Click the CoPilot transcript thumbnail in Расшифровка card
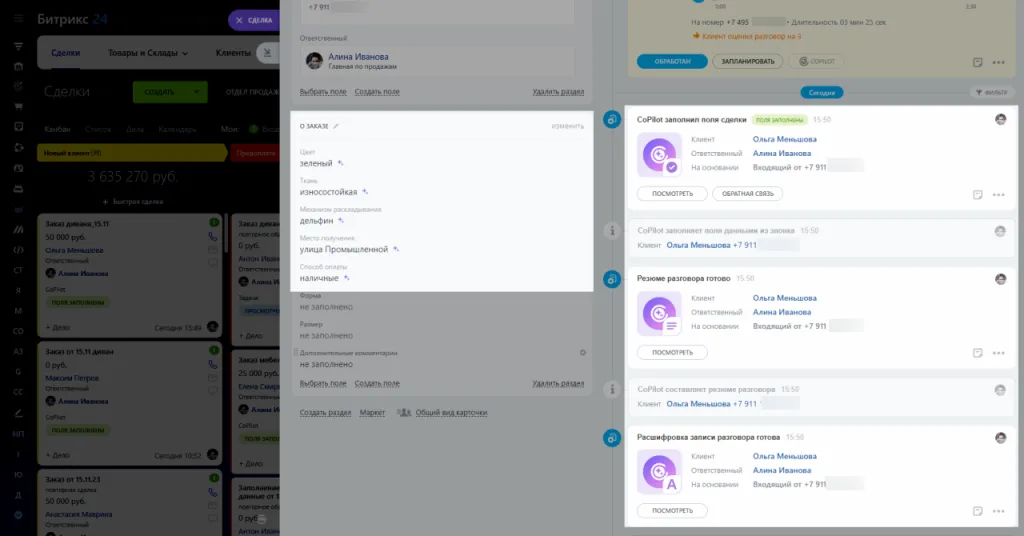 [x=659, y=471]
